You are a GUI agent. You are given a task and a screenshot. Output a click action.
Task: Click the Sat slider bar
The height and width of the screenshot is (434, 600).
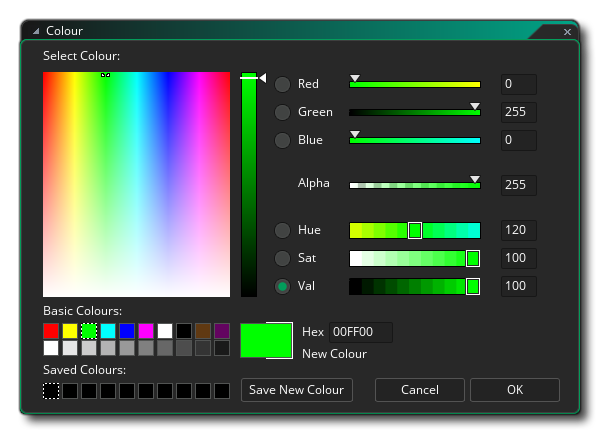tap(415, 258)
